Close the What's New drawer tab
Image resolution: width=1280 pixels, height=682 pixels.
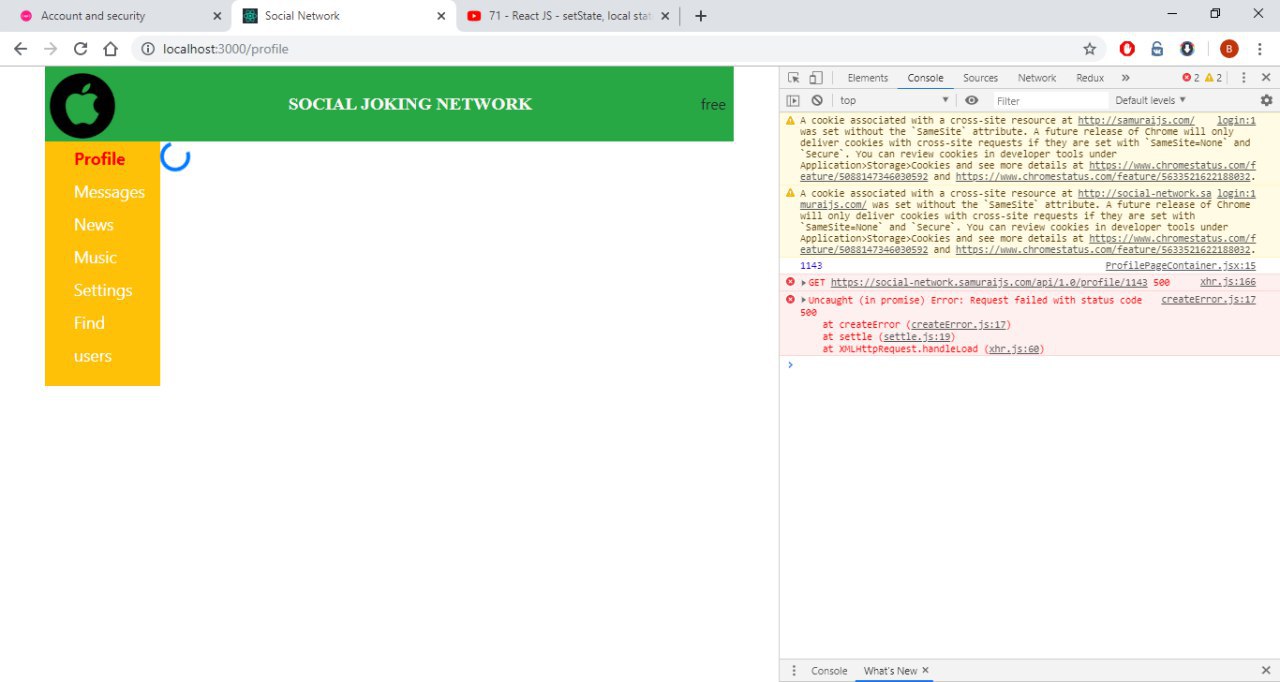[925, 671]
